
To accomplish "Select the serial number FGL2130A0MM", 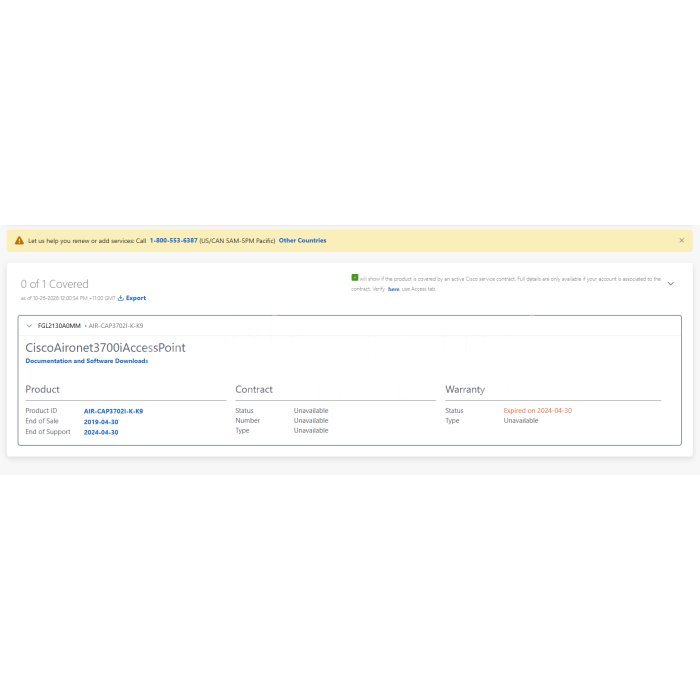I will [x=59, y=326].
